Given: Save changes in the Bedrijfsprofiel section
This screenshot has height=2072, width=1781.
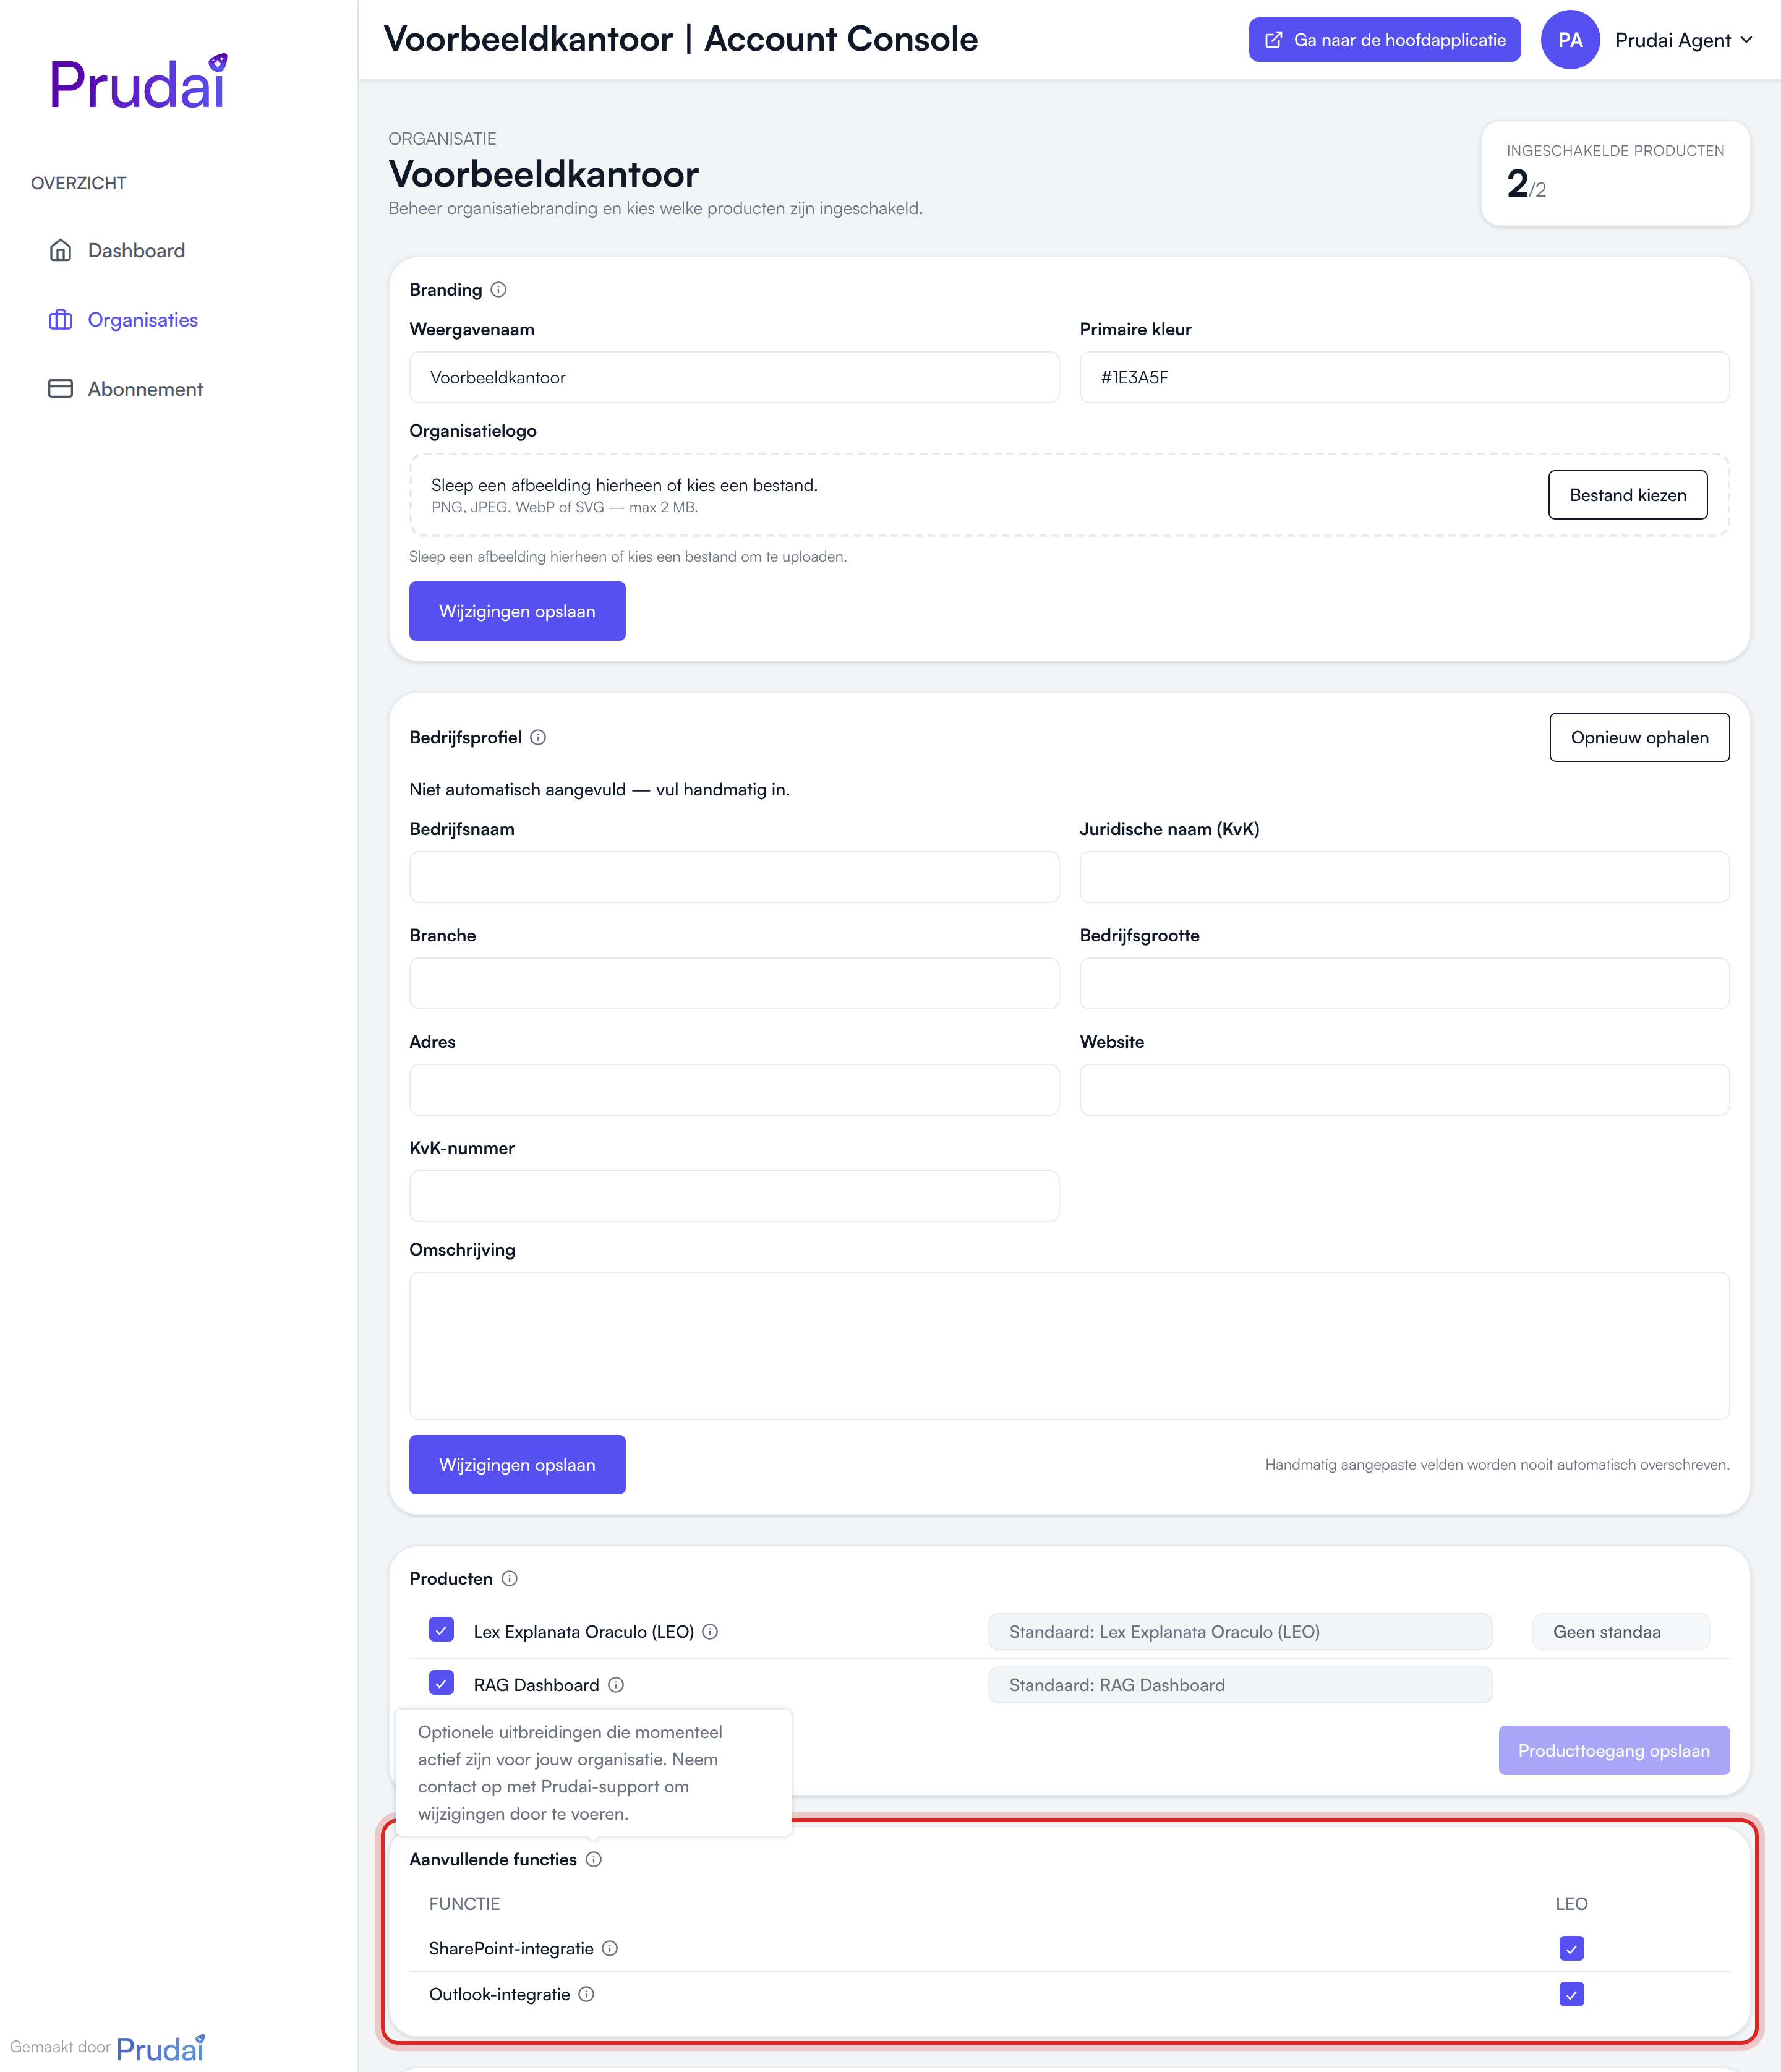Looking at the screenshot, I should [517, 1465].
